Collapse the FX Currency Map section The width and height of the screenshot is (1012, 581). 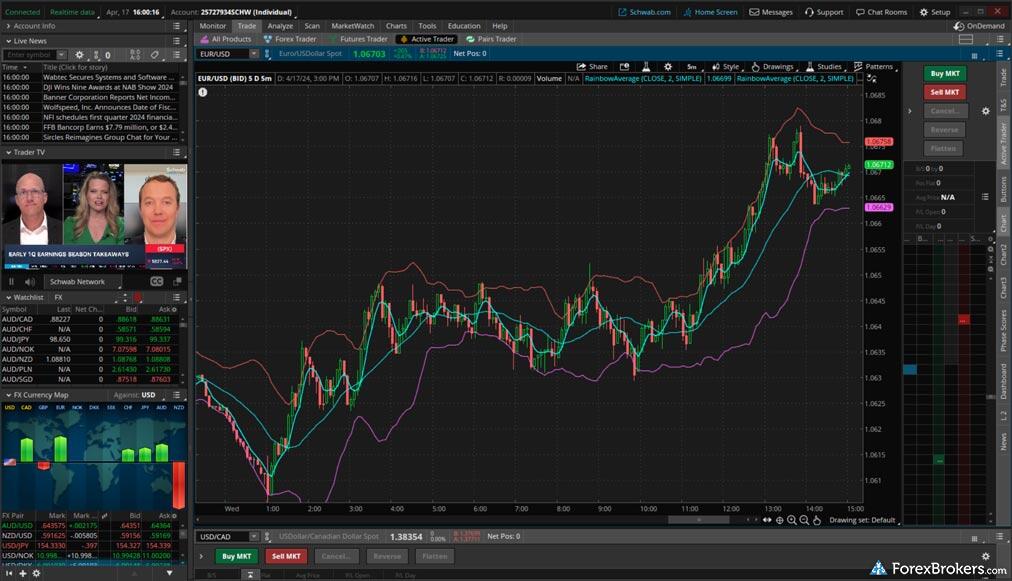[8, 395]
